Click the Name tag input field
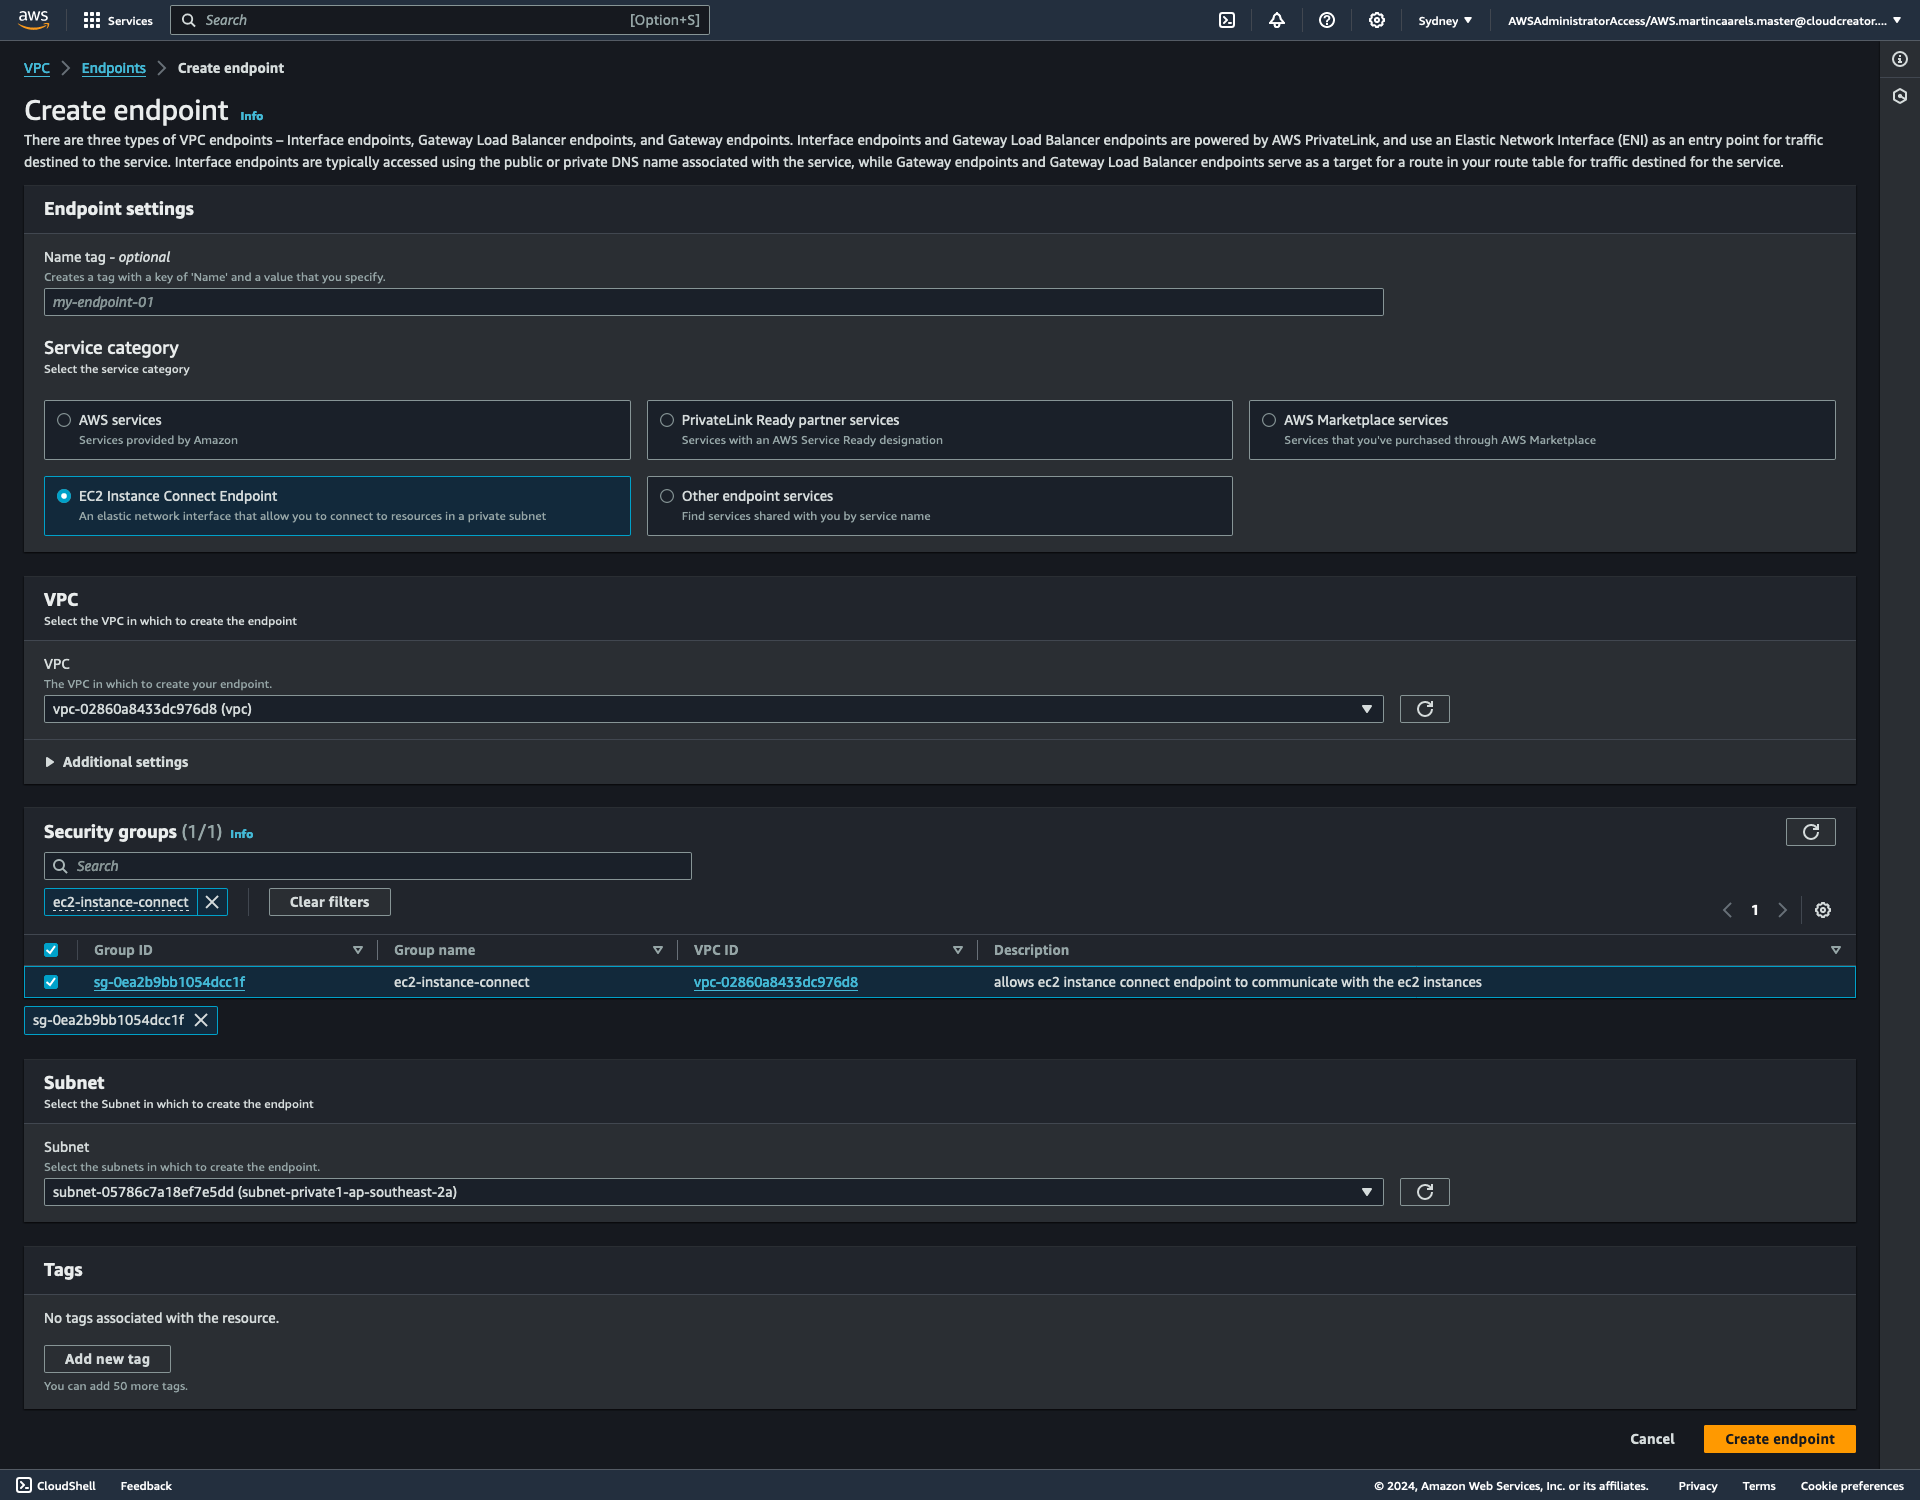The width and height of the screenshot is (1920, 1500). pyautogui.click(x=713, y=302)
